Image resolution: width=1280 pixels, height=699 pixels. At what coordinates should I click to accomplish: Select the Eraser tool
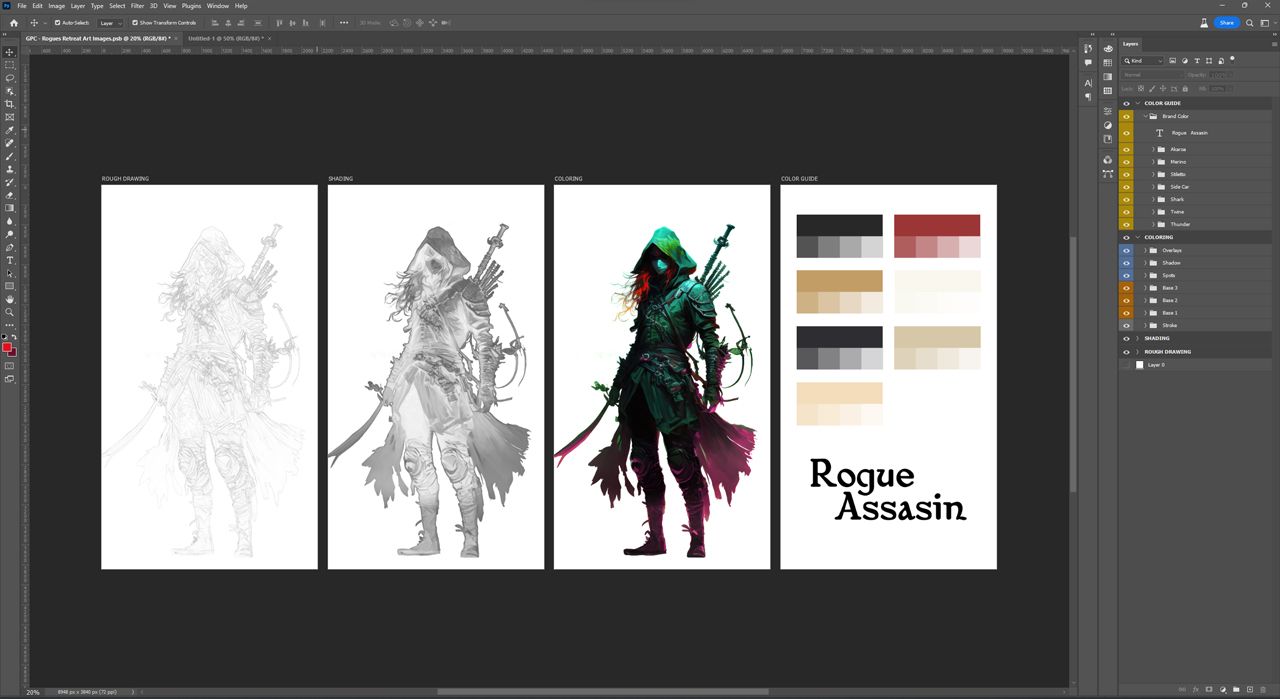(10, 195)
